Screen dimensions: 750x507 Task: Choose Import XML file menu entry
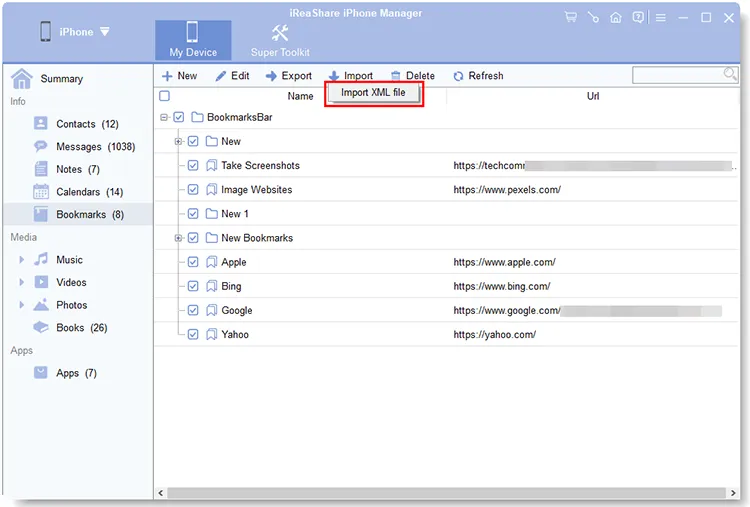(373, 92)
